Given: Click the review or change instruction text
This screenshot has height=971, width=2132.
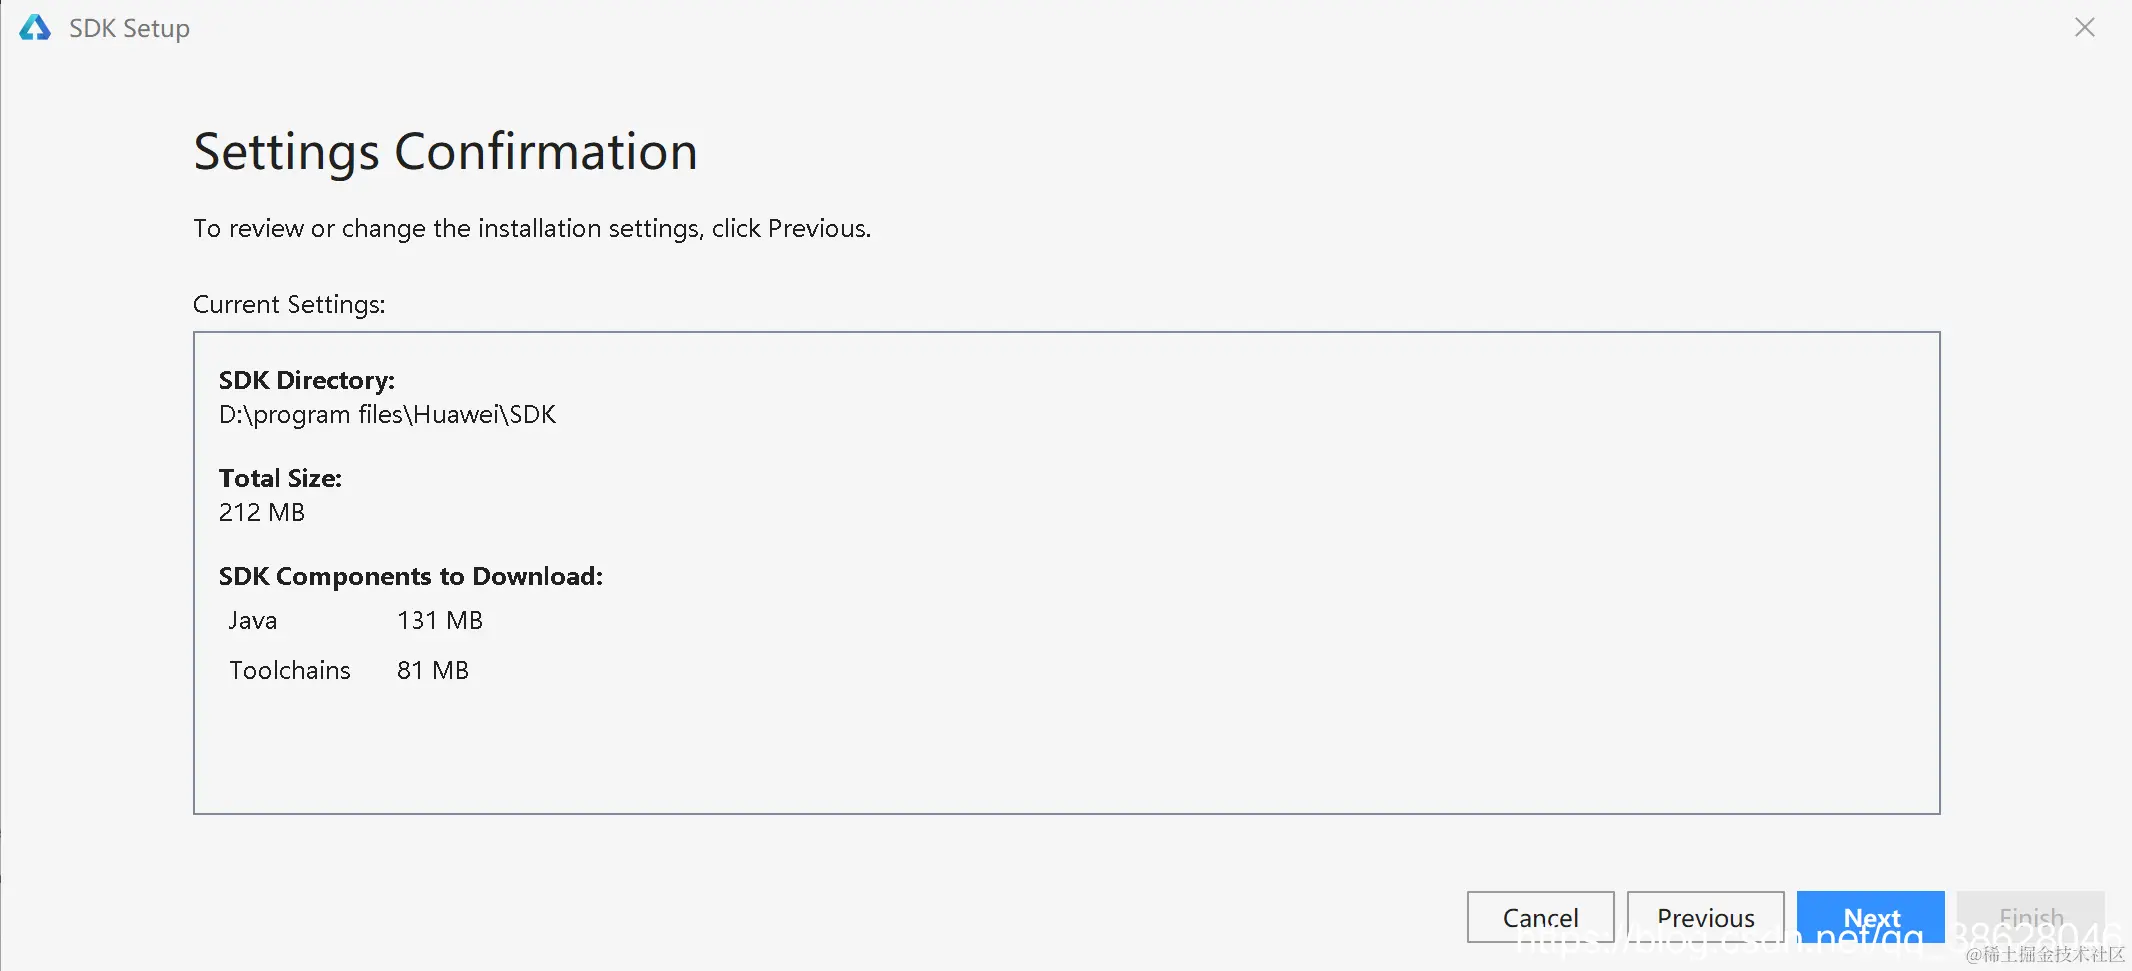Looking at the screenshot, I should click(531, 229).
